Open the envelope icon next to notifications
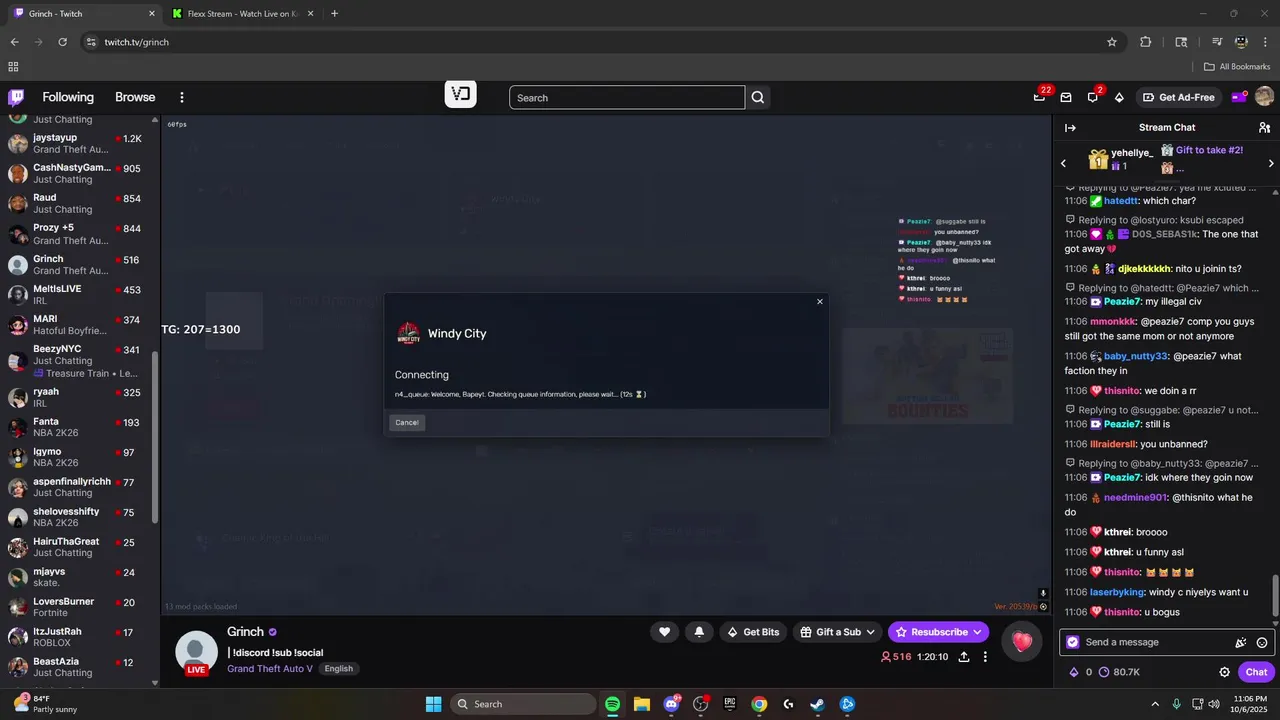 (1066, 97)
